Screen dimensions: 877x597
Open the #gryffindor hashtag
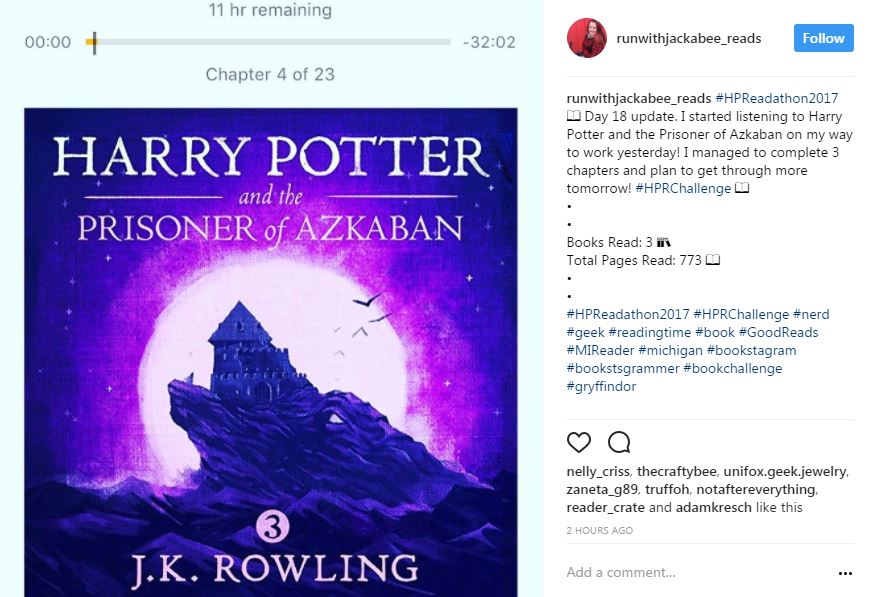click(x=601, y=387)
